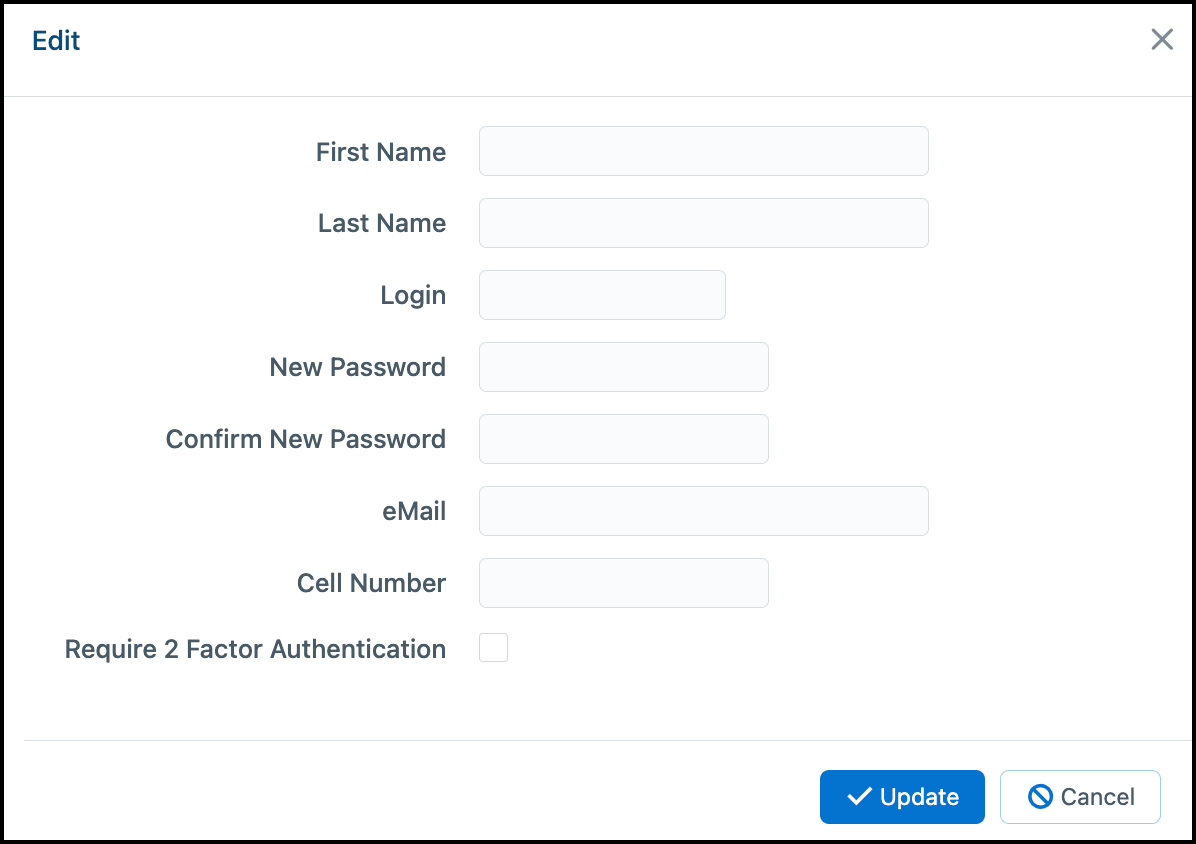Click the Cancel button text

coord(1098,797)
